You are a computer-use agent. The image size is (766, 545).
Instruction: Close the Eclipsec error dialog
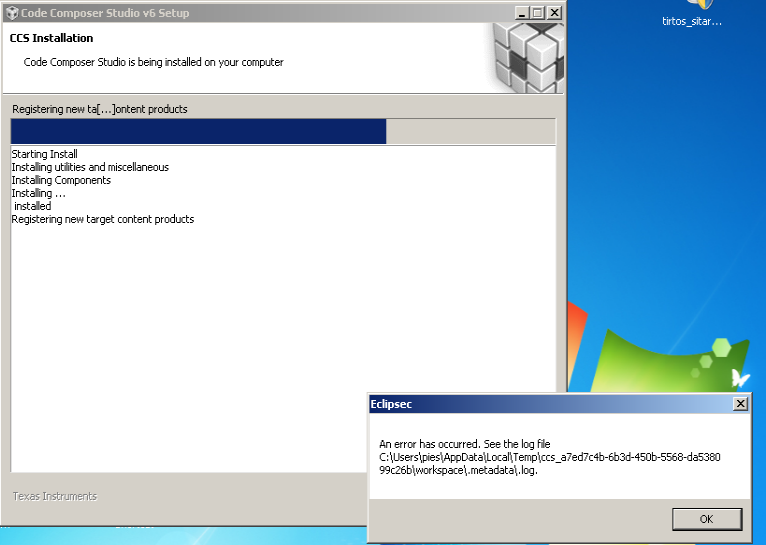pyautogui.click(x=741, y=404)
